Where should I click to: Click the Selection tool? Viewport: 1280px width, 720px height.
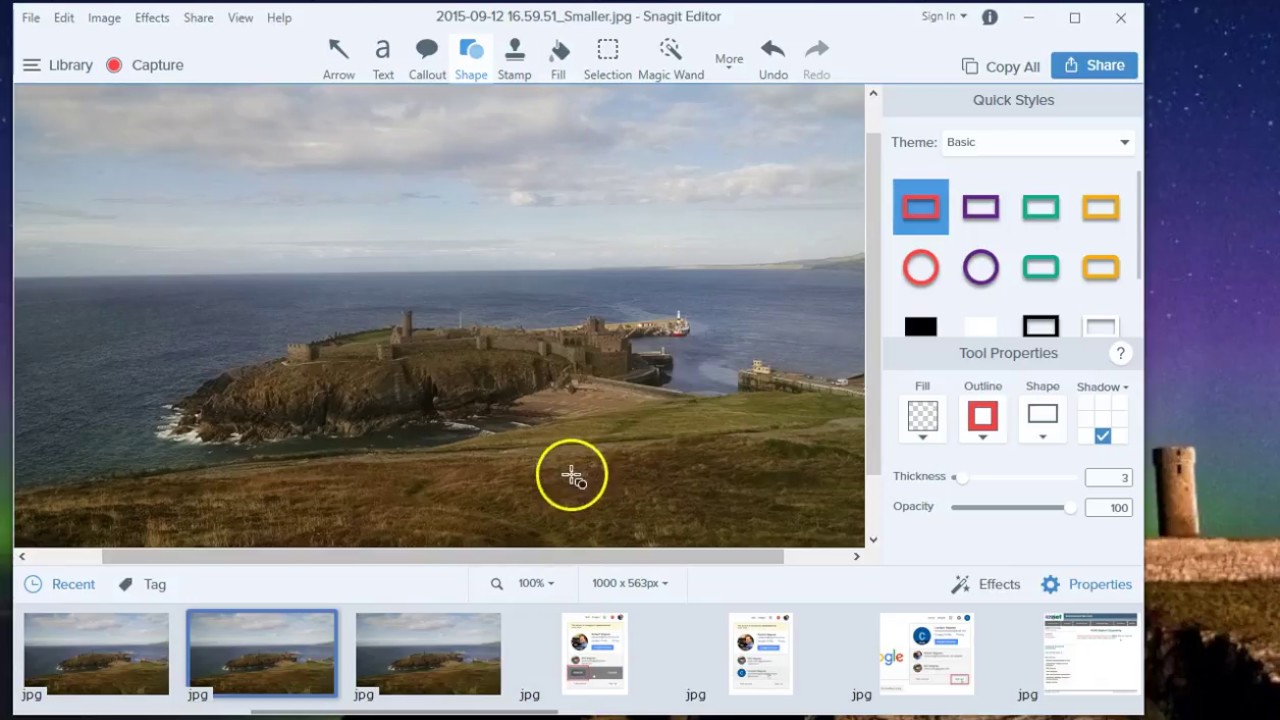coord(607,59)
